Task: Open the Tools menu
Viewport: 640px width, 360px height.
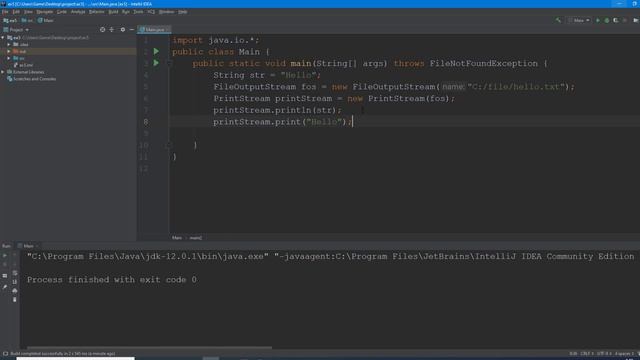Action: coord(138,12)
